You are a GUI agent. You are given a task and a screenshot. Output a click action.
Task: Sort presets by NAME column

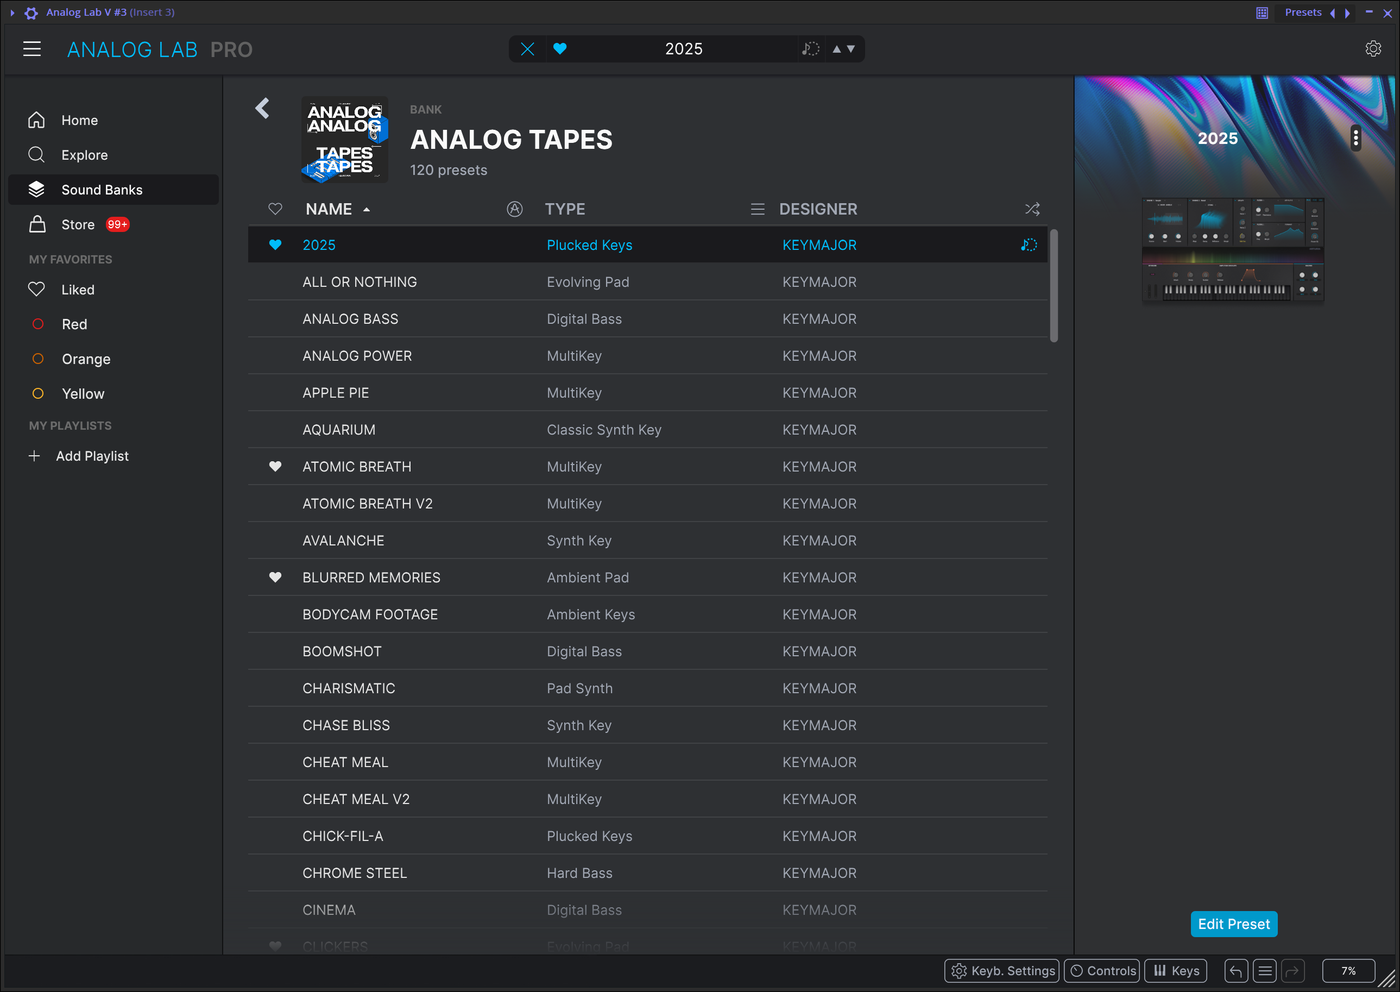[x=329, y=209]
